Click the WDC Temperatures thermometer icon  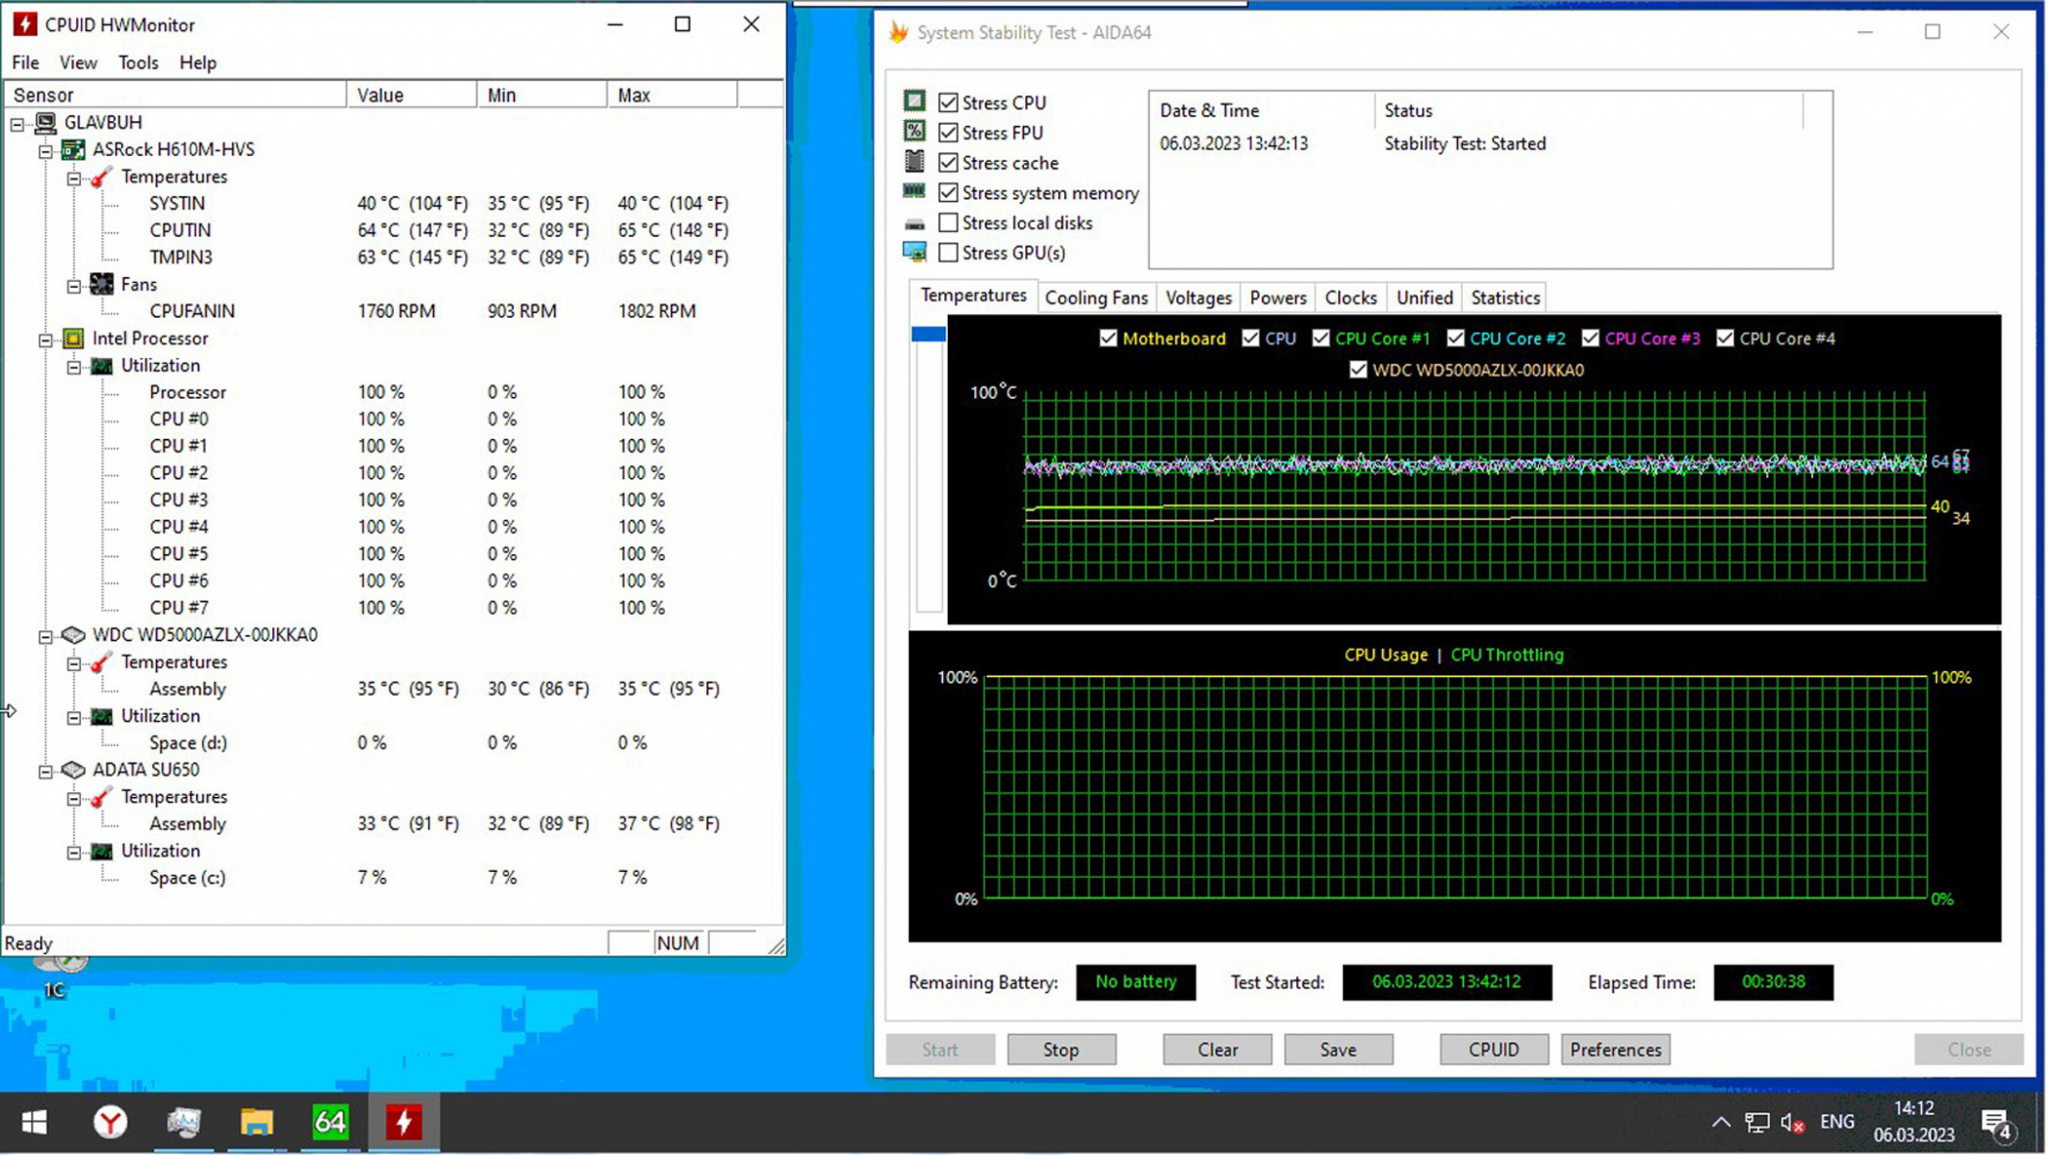tap(101, 662)
